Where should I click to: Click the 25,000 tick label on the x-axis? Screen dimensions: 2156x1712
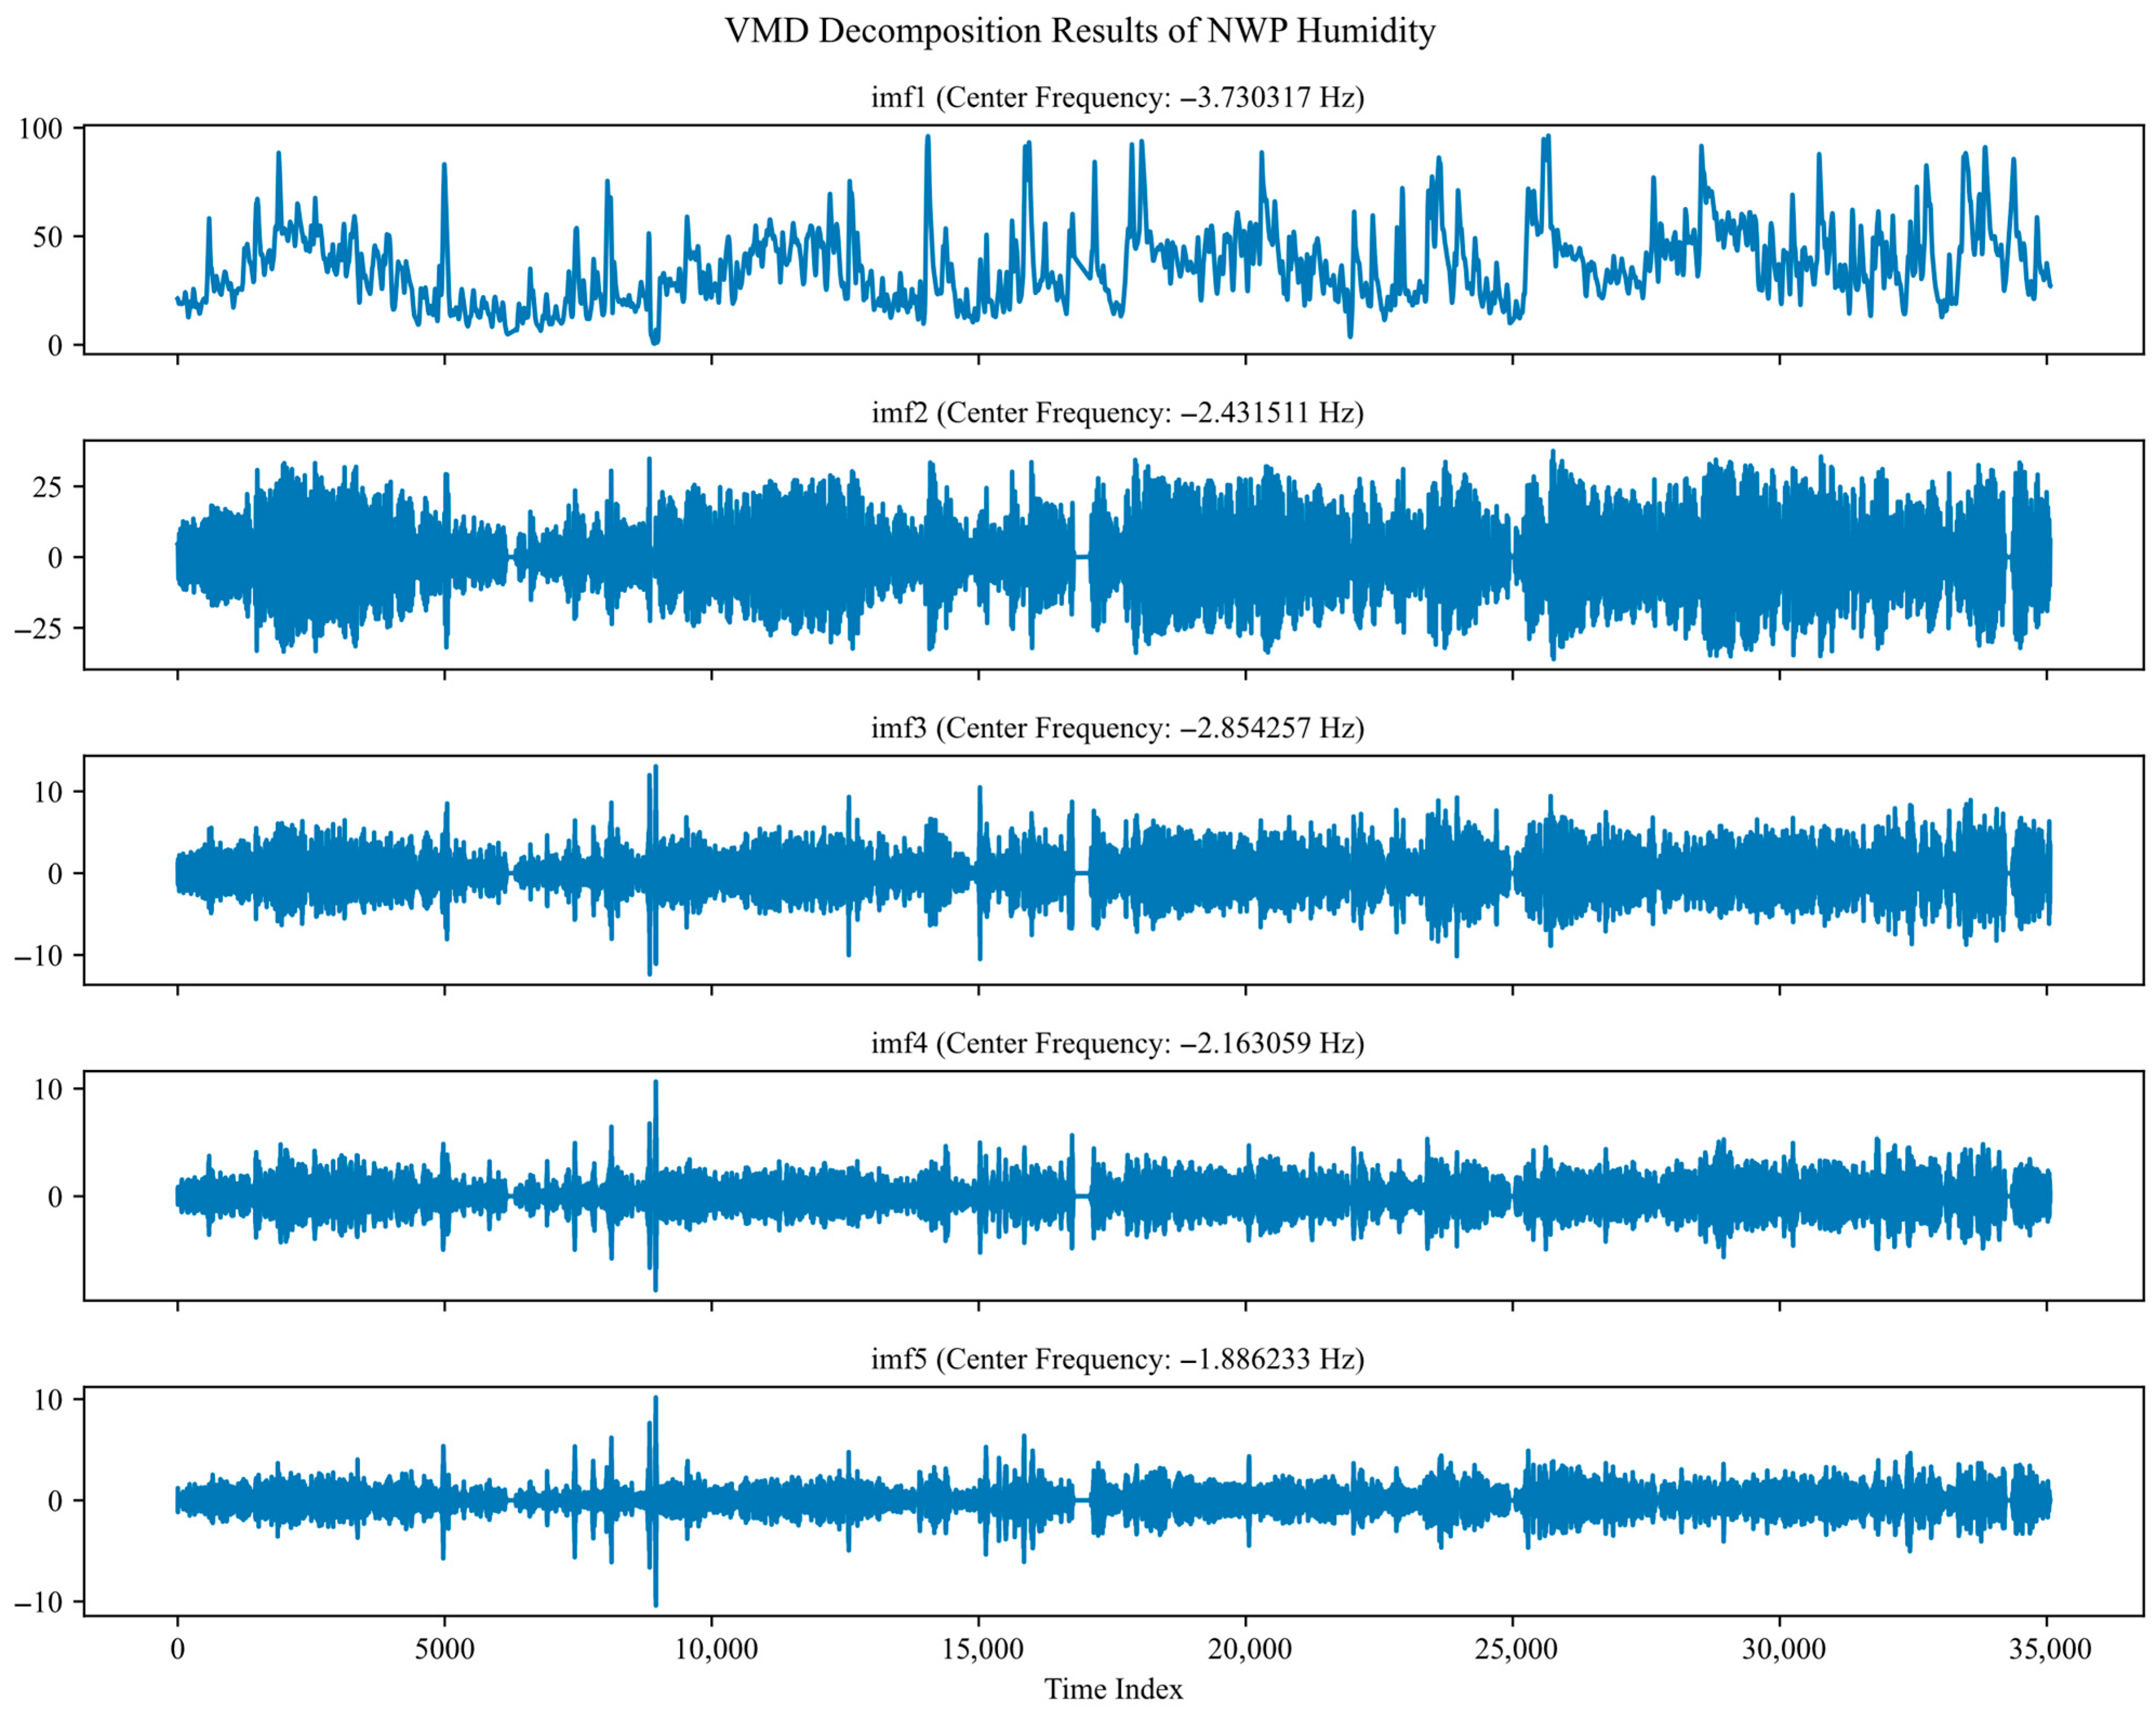(1516, 1648)
